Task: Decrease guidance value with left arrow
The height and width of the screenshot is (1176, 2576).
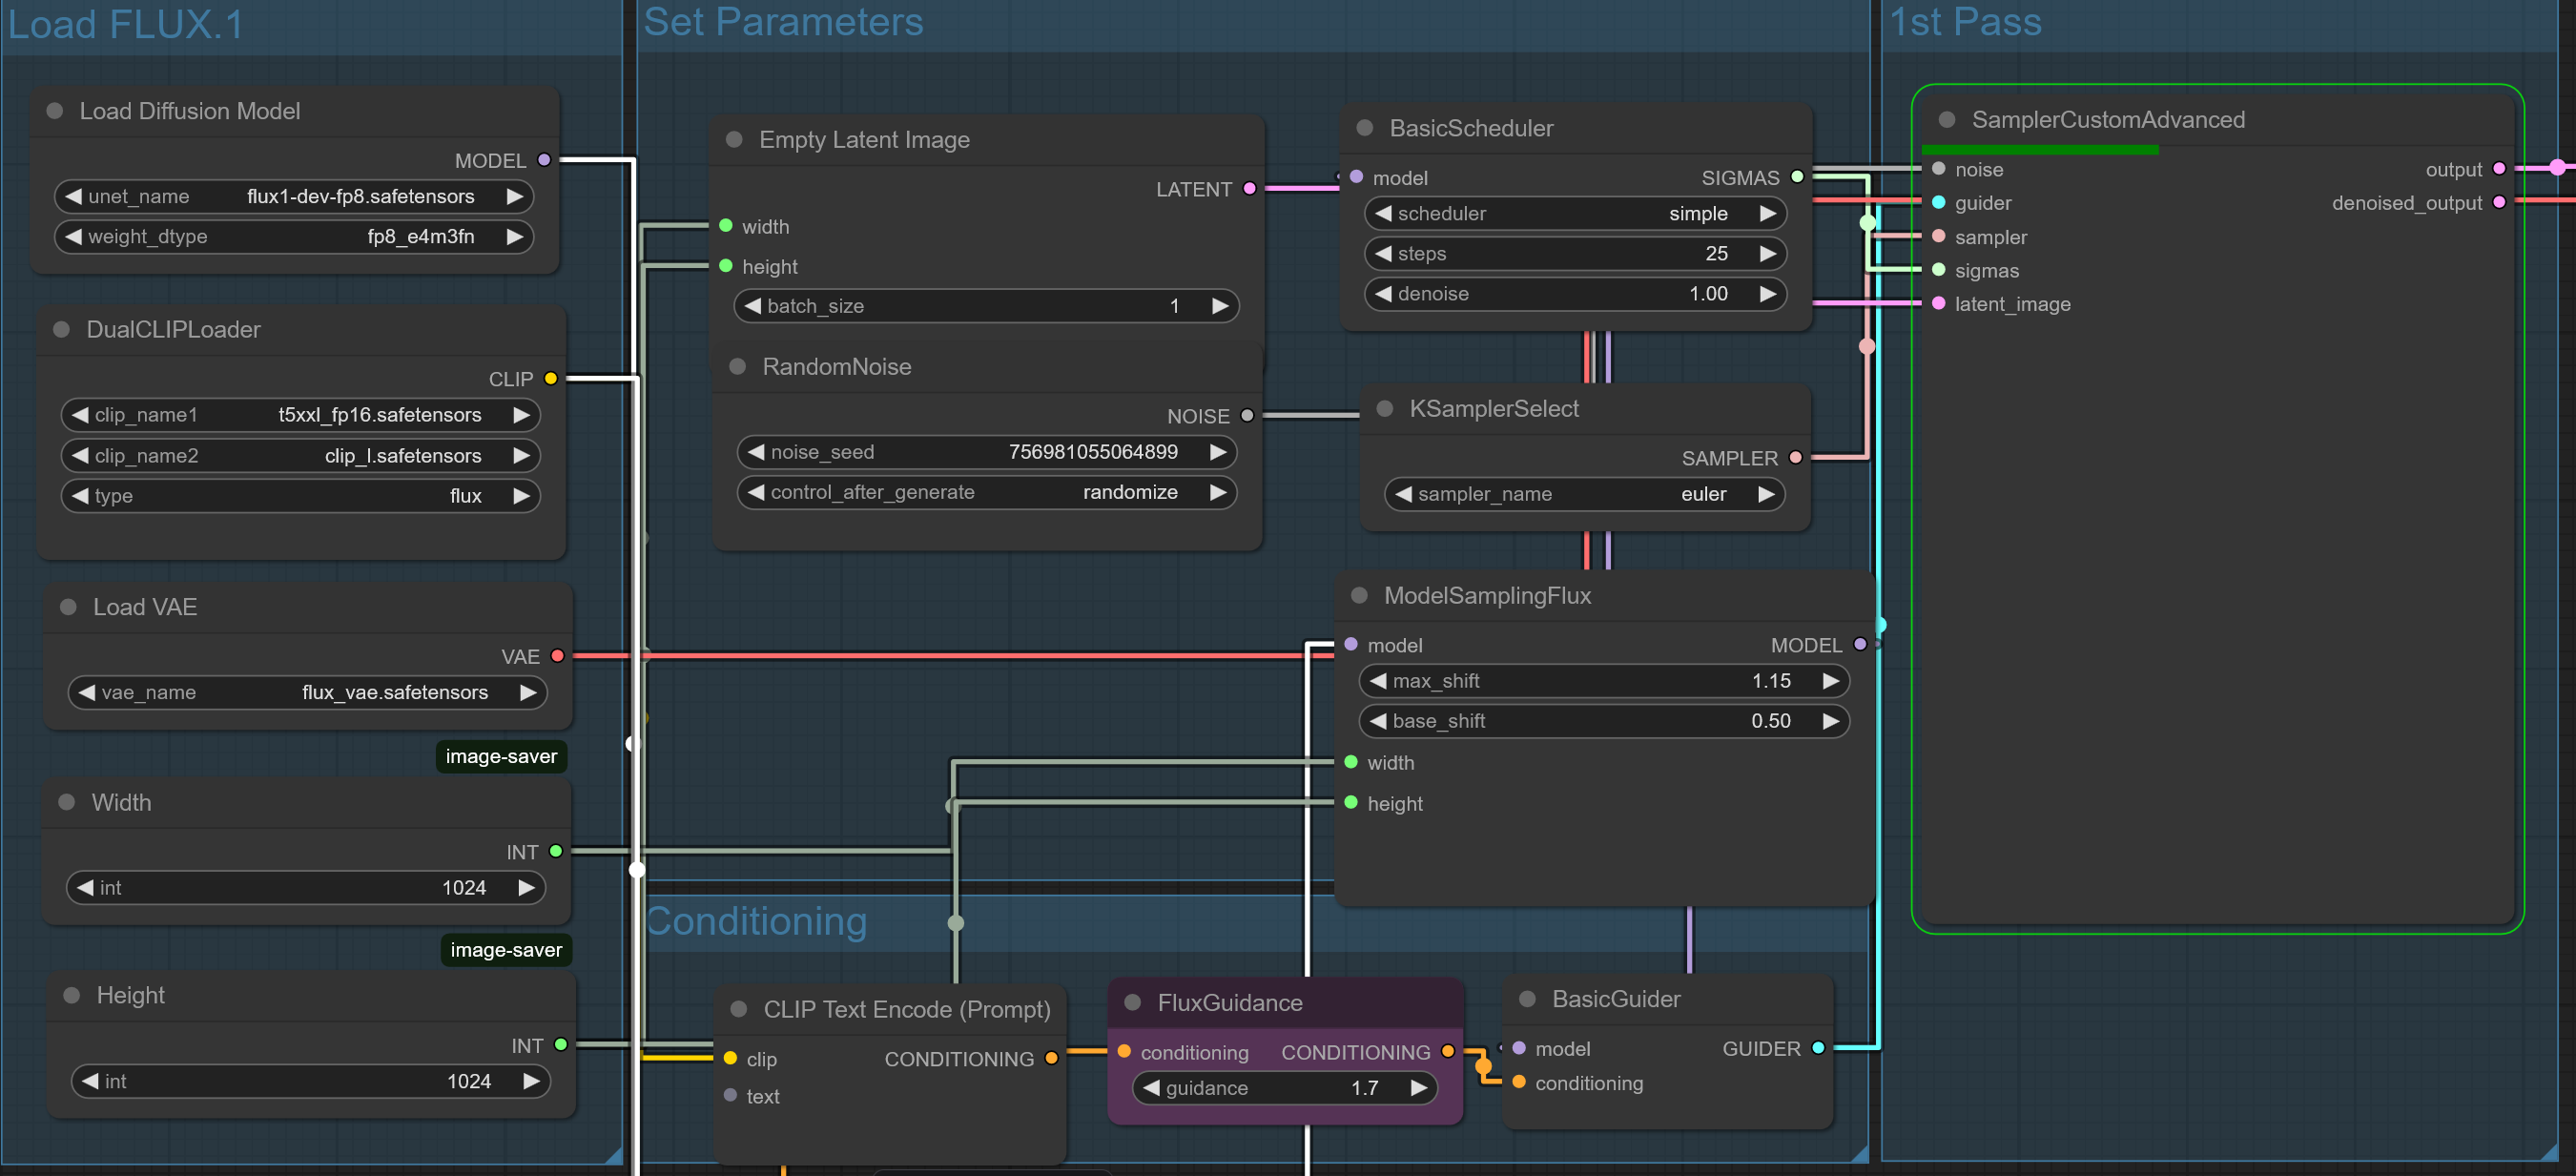Action: [1151, 1088]
